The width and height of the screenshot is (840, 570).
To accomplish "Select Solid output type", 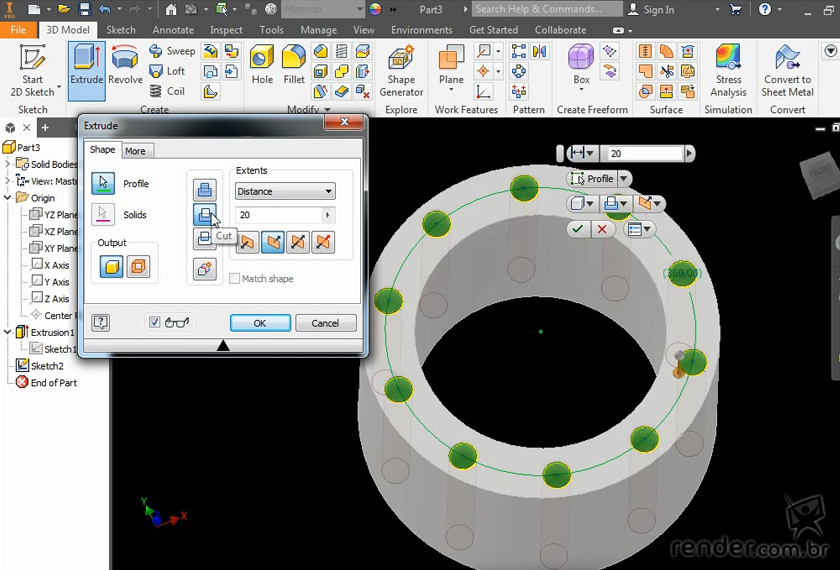I will (111, 267).
